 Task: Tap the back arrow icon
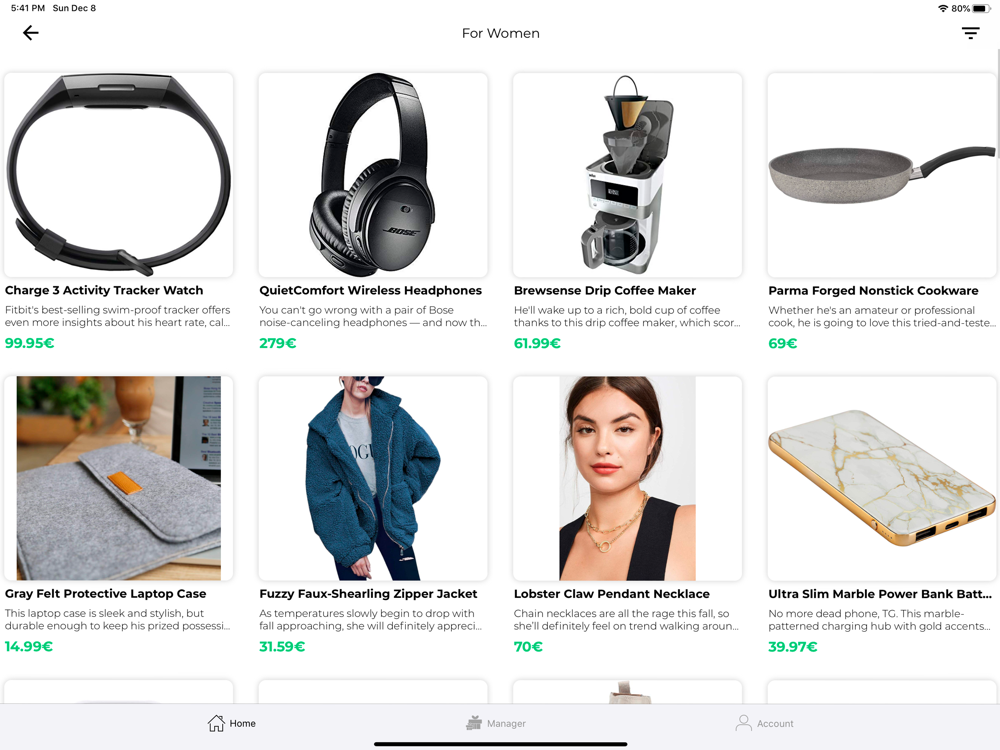click(31, 33)
